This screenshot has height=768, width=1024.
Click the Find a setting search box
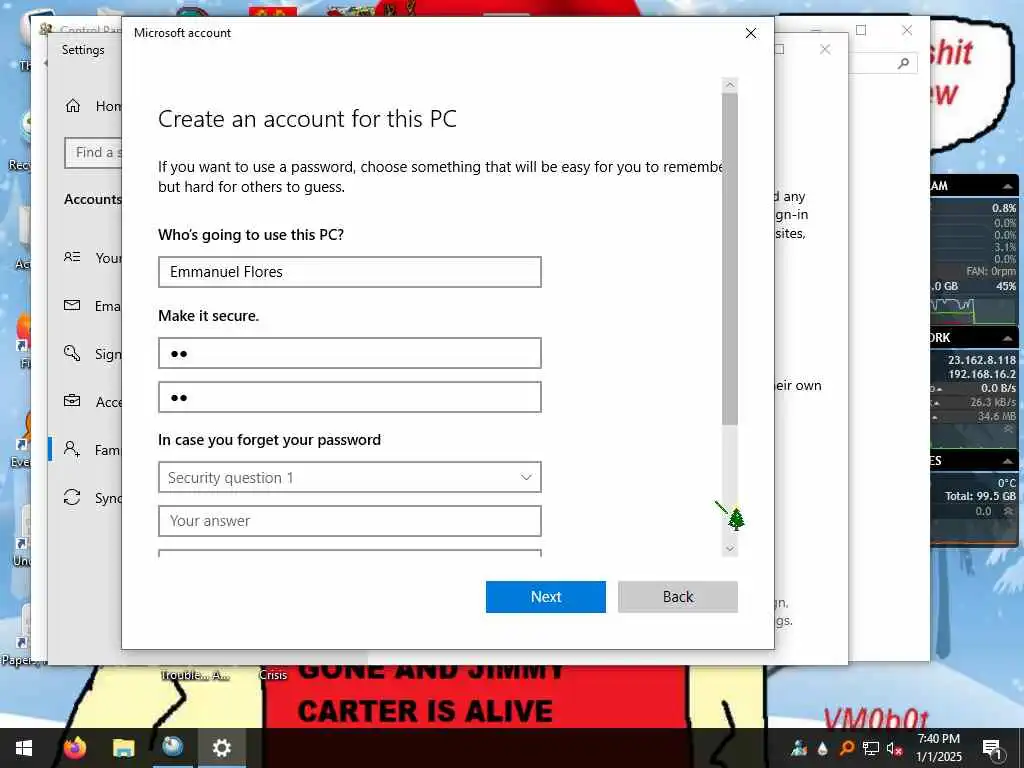93,153
